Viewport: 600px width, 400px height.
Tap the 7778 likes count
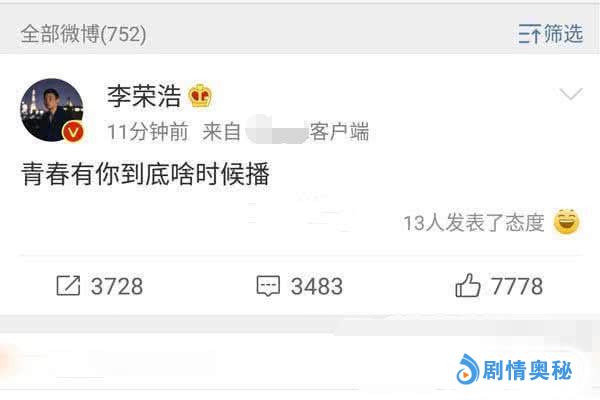click(x=517, y=286)
